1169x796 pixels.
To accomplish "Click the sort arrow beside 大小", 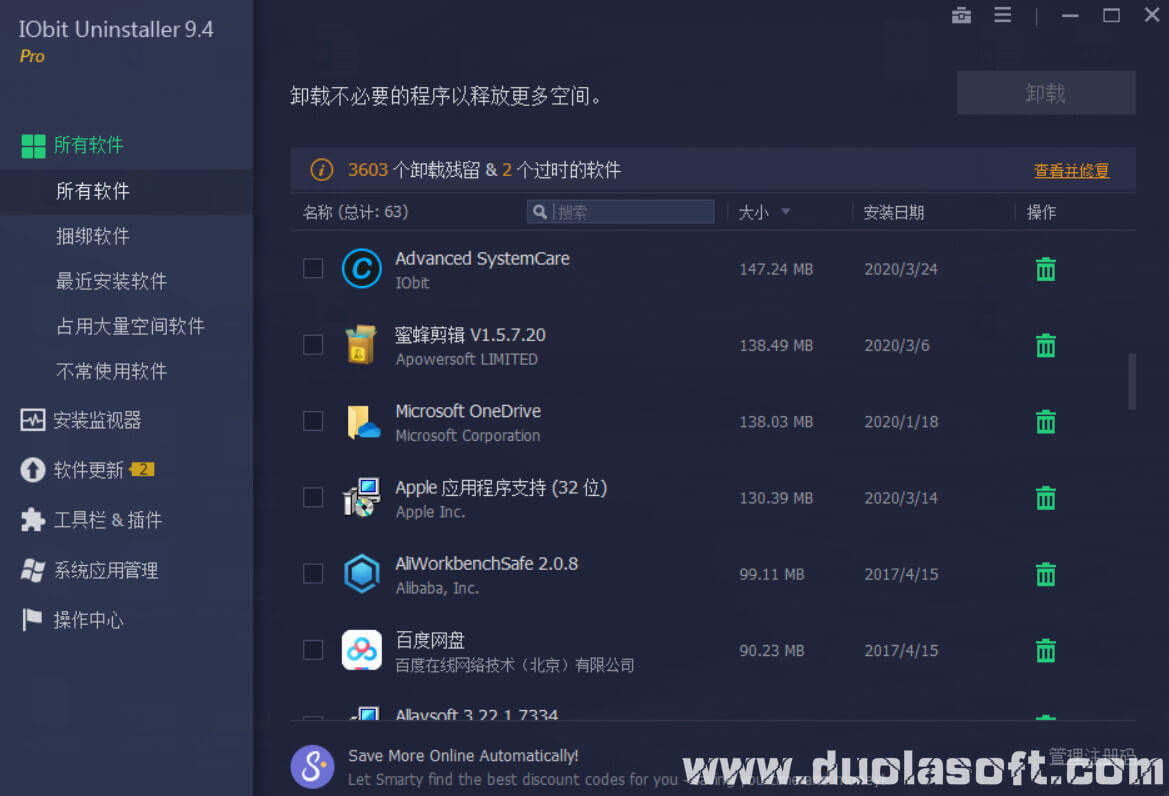I will point(785,212).
